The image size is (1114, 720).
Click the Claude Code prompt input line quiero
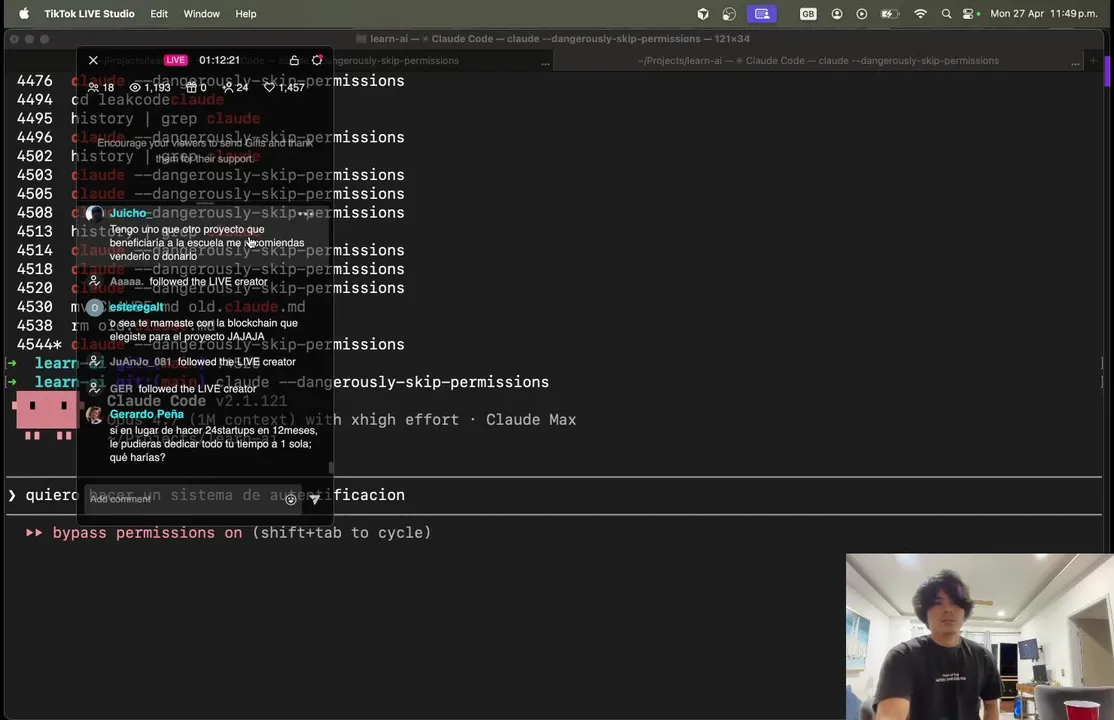pyautogui.click(x=554, y=495)
